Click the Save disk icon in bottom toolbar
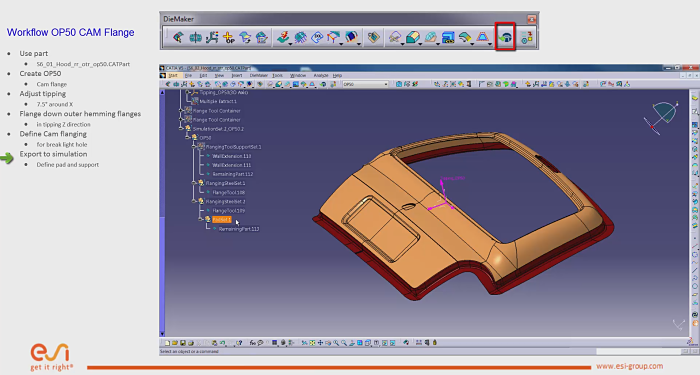Screen dimensions: 700x375 183,343
